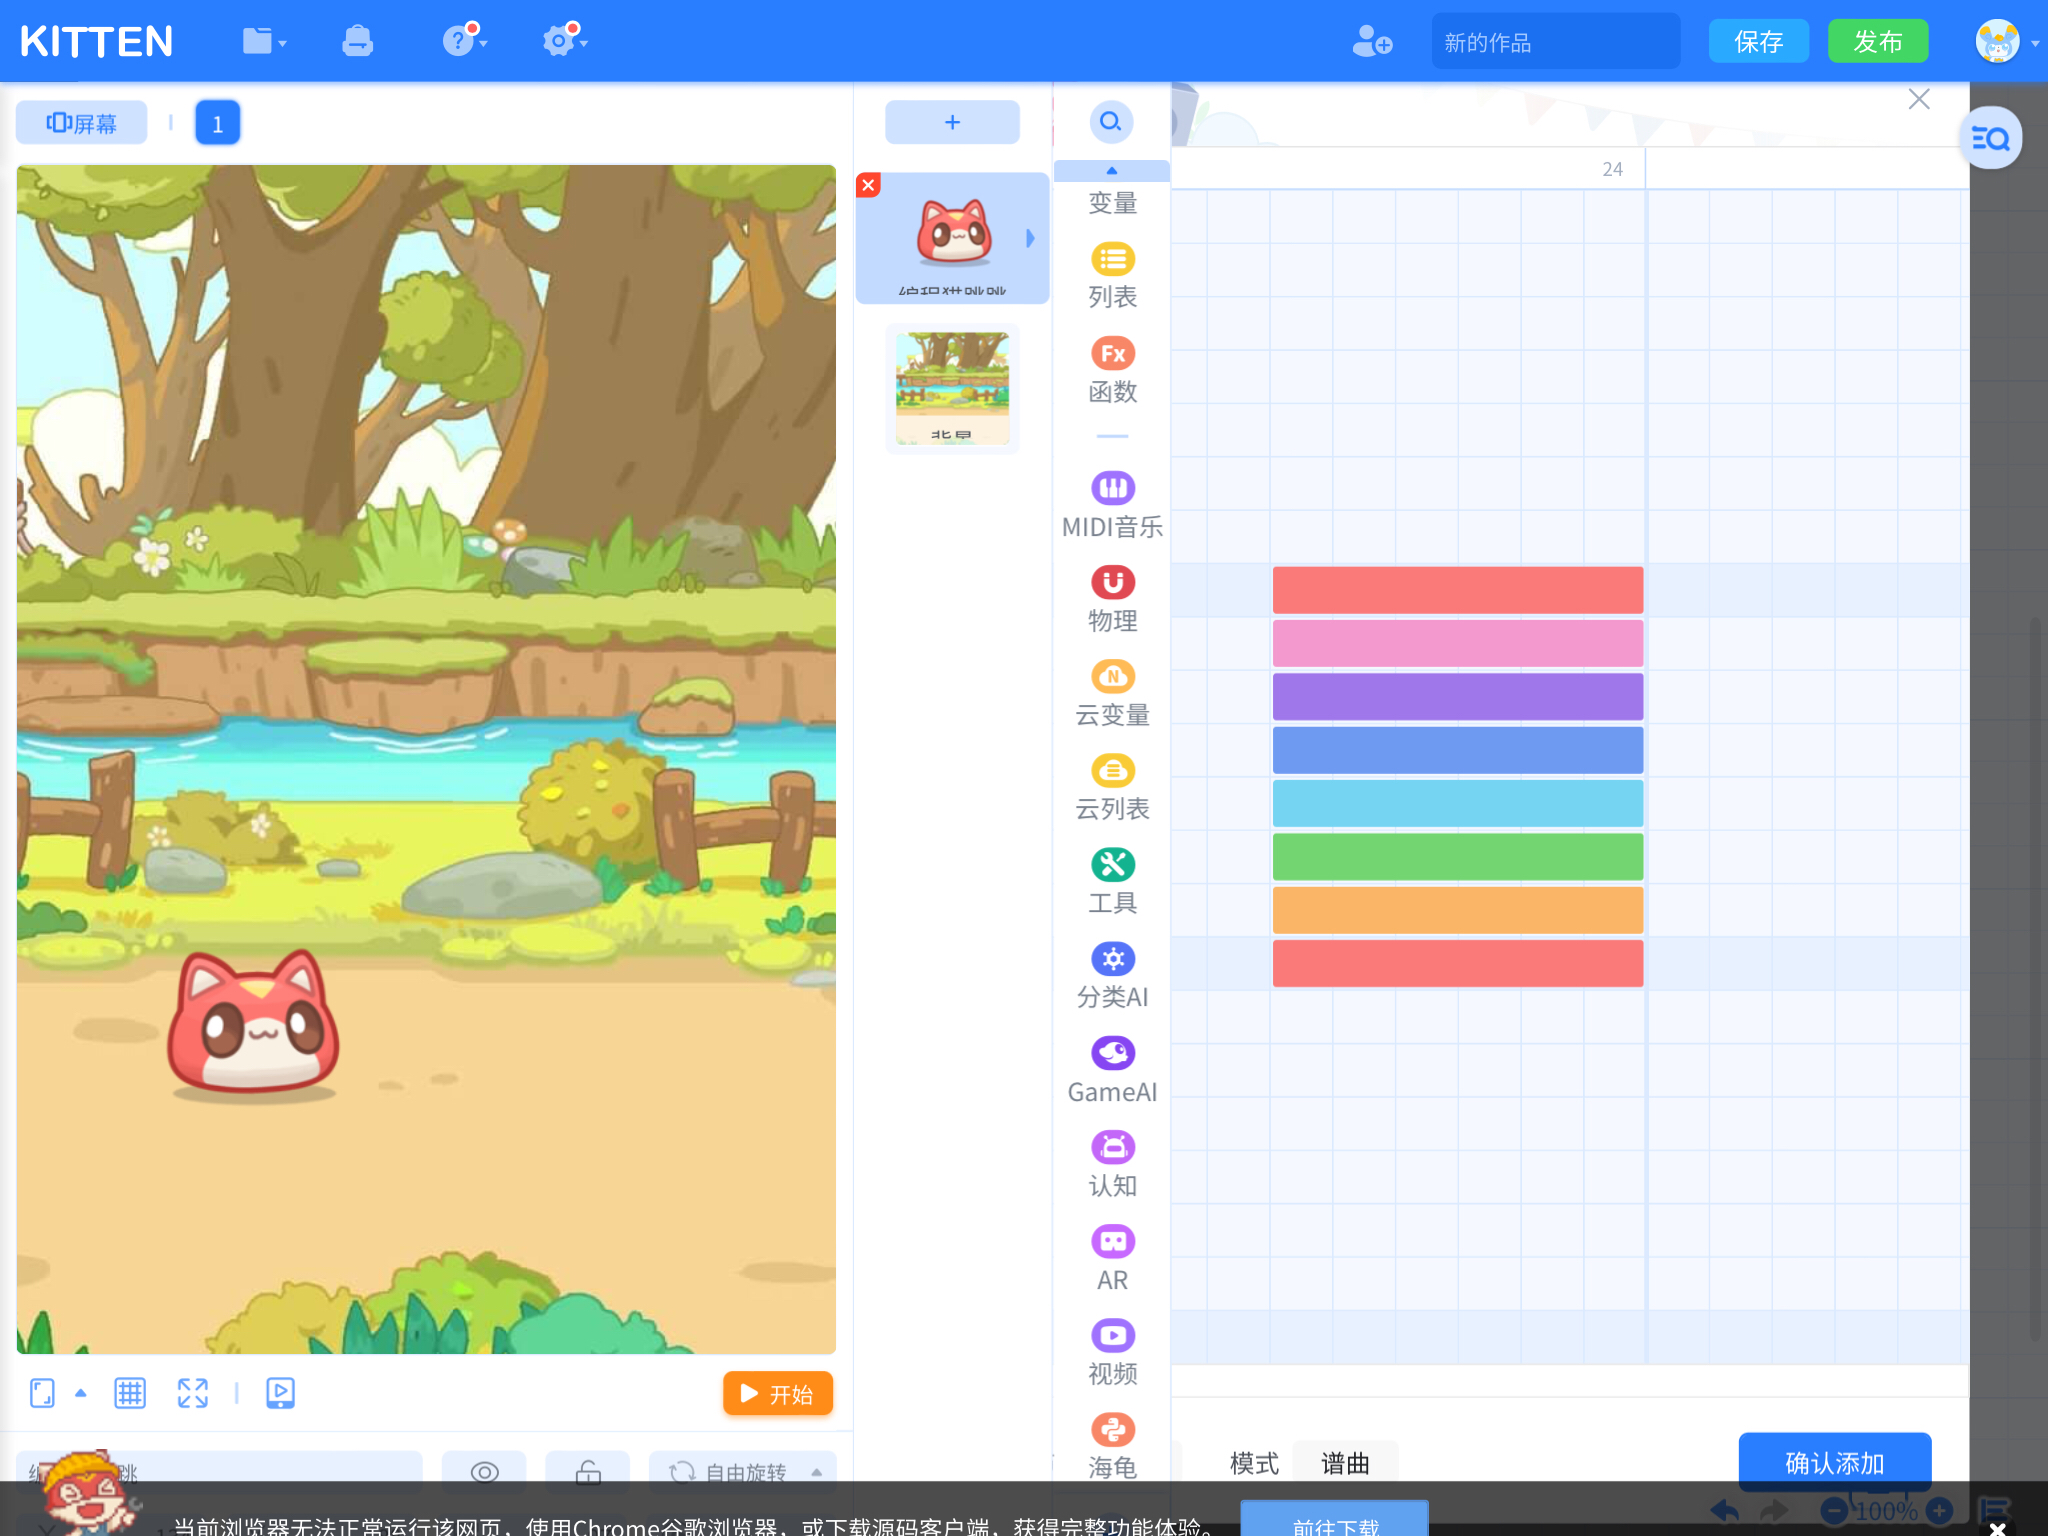Add a new sprite with plus button
Viewport: 2048px width, 1536px height.
952,122
